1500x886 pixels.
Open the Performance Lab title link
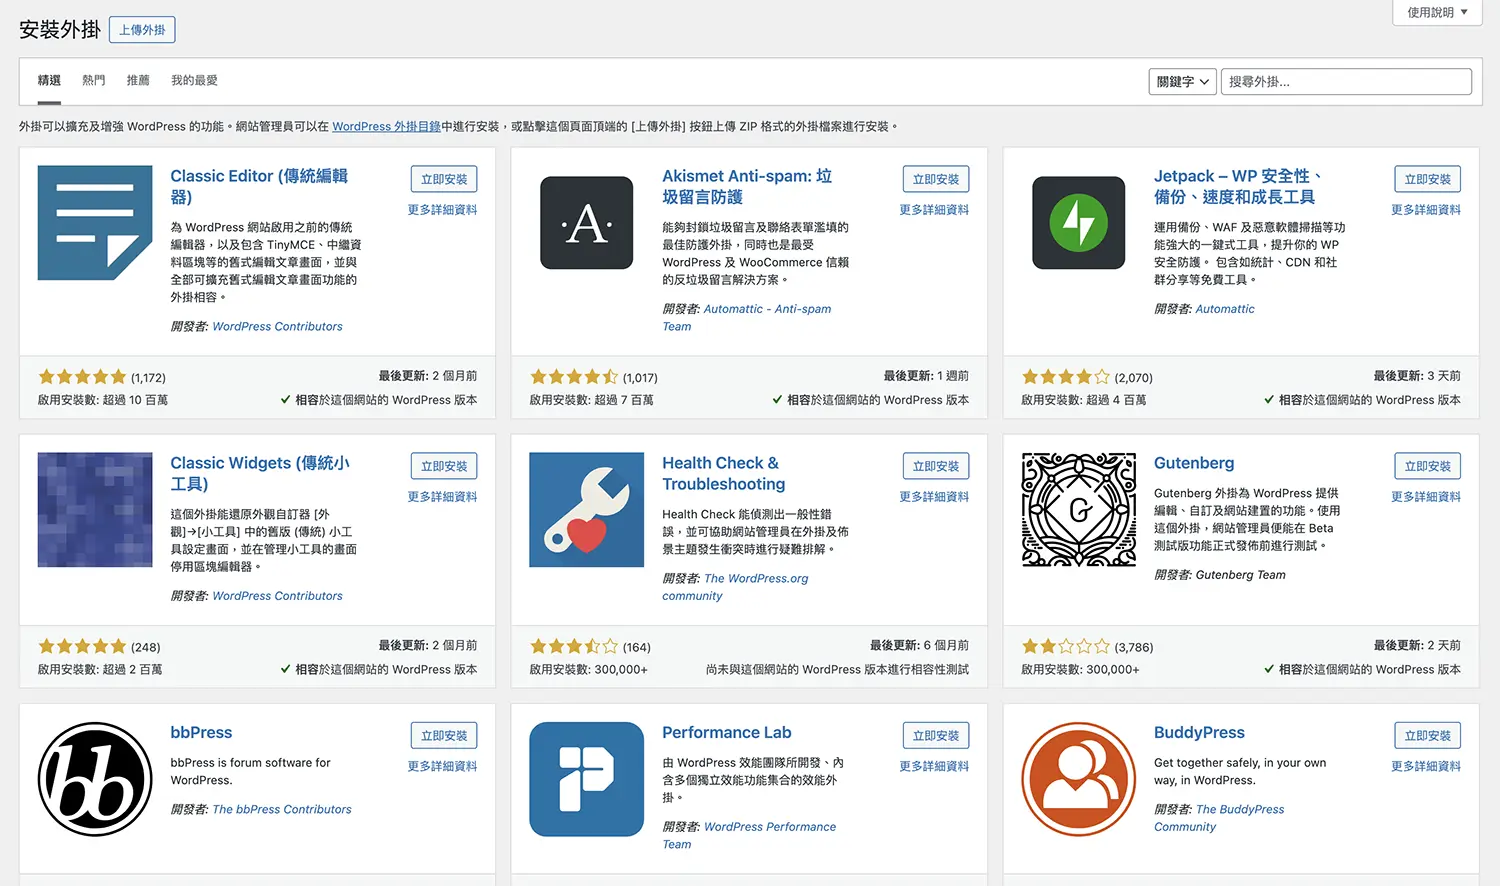[x=727, y=732]
